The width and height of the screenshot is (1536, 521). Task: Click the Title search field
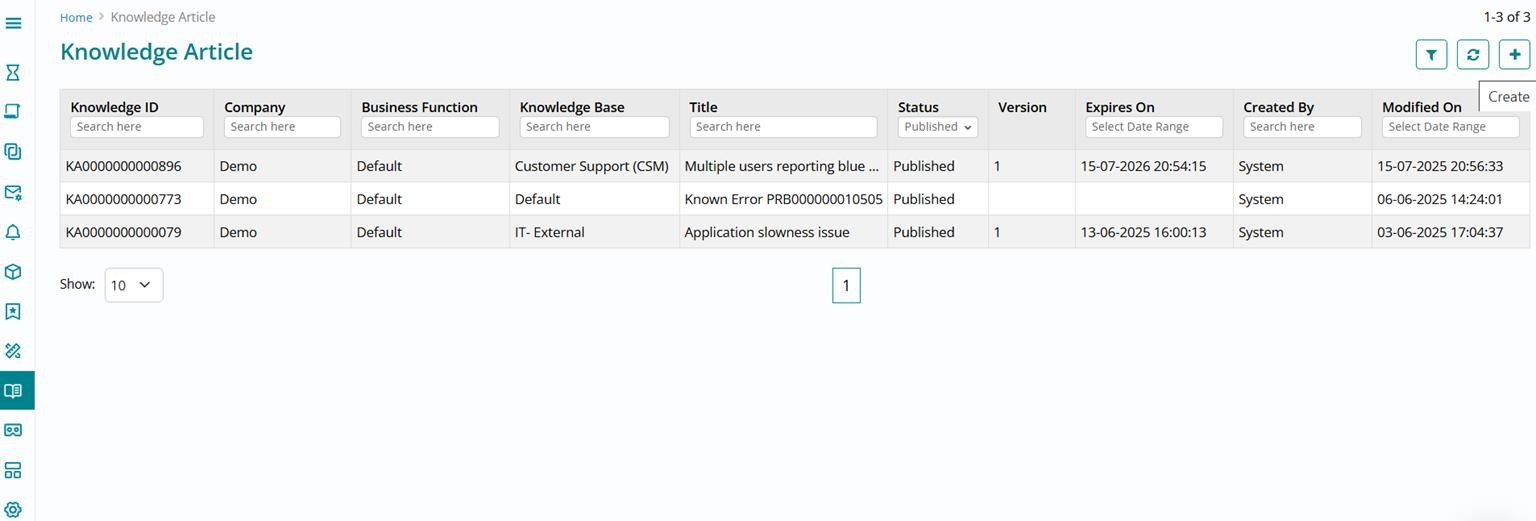[783, 127]
